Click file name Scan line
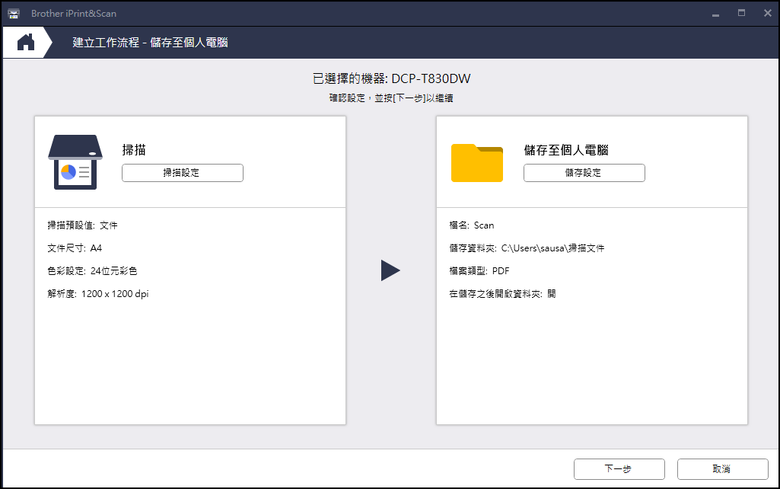This screenshot has height=489, width=780. point(472,225)
